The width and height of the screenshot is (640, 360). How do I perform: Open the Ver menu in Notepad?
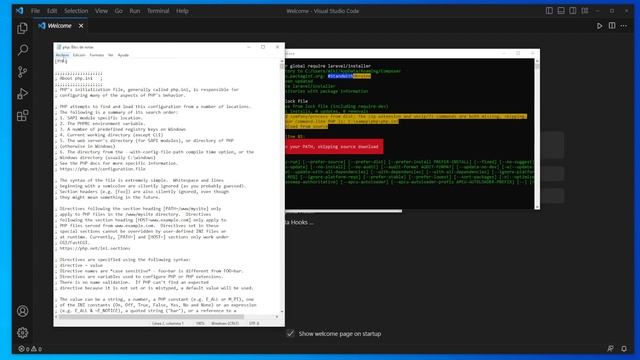pos(111,55)
